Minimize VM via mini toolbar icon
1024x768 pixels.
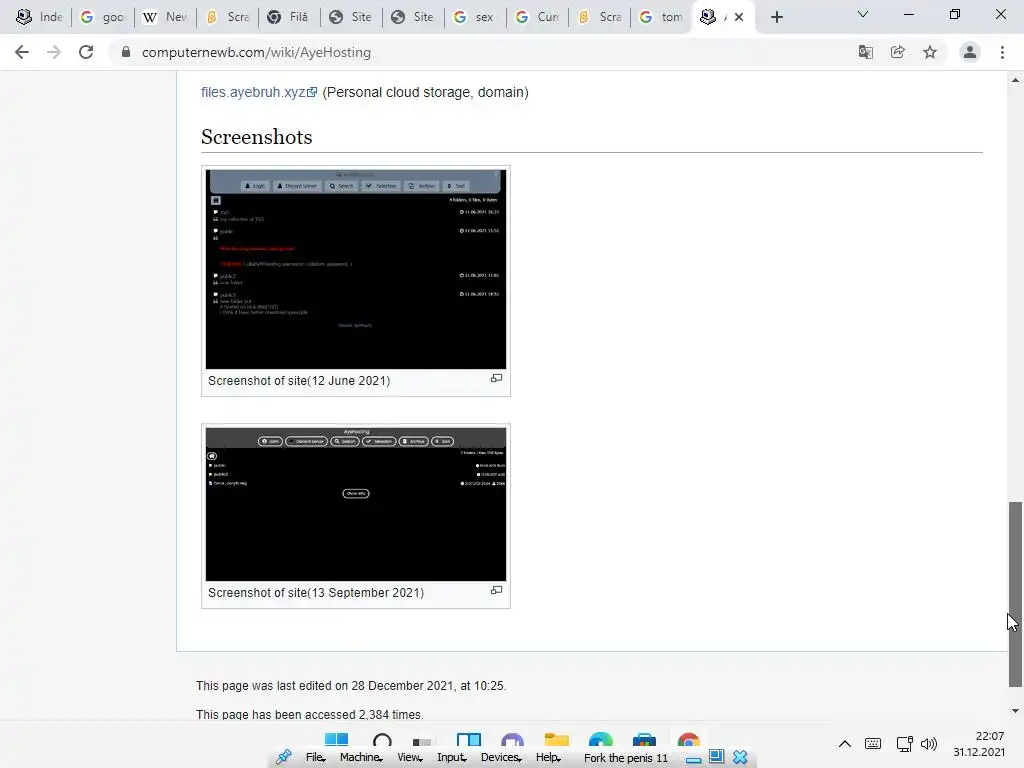(x=694, y=758)
